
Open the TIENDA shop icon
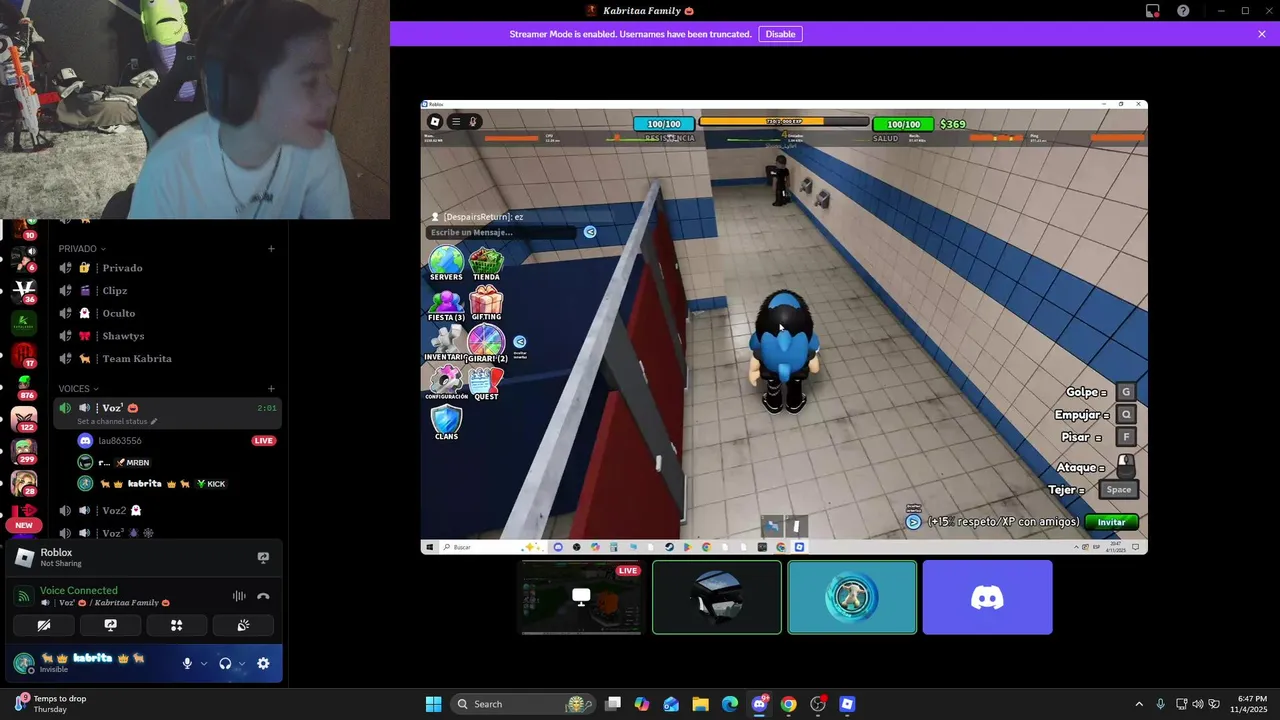click(x=486, y=264)
